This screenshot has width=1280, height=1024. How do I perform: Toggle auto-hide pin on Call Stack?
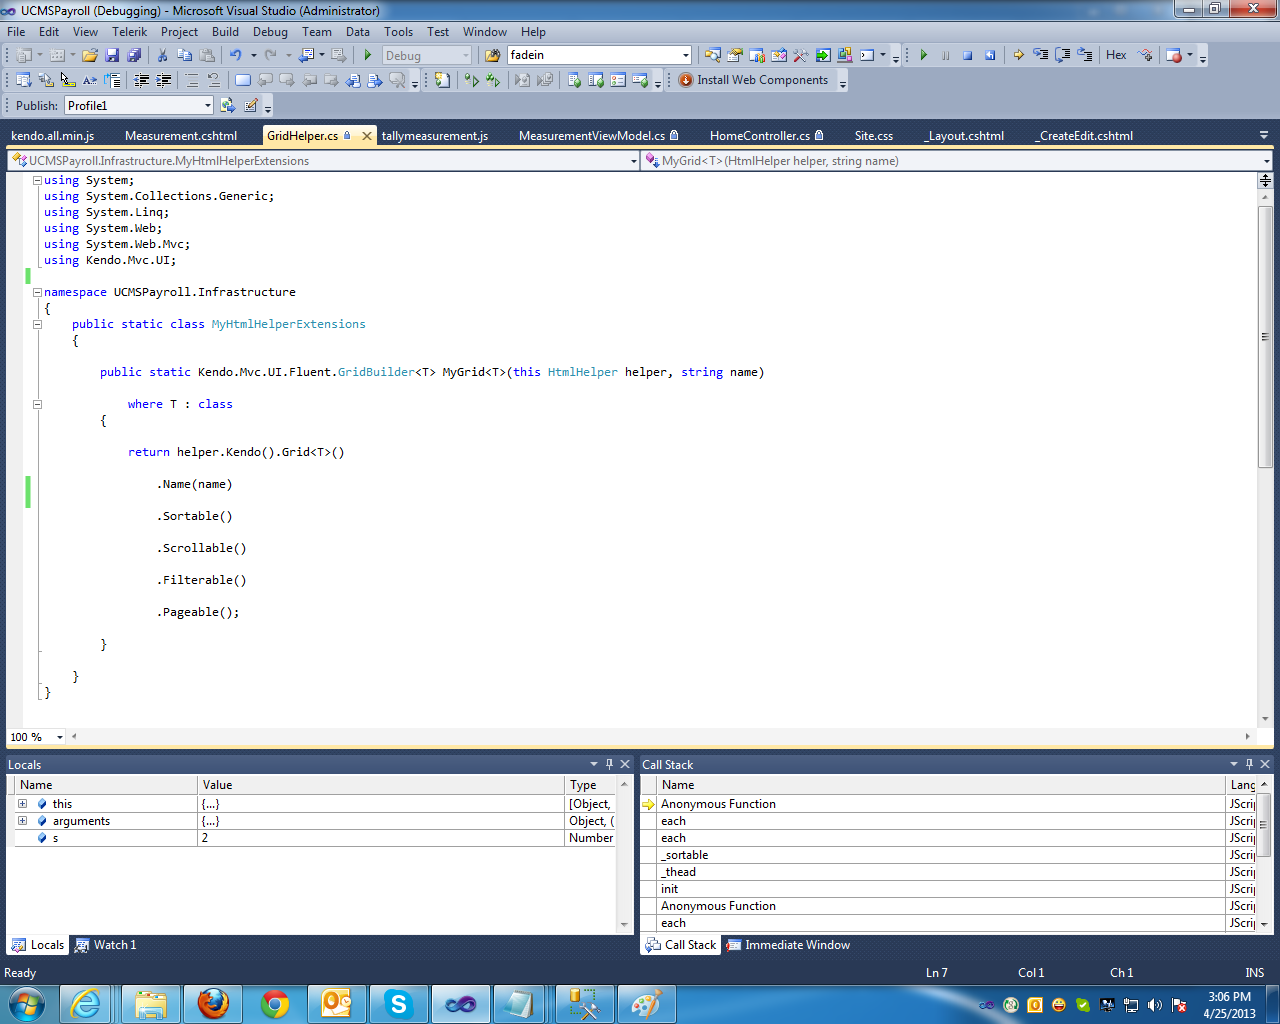(x=1248, y=764)
